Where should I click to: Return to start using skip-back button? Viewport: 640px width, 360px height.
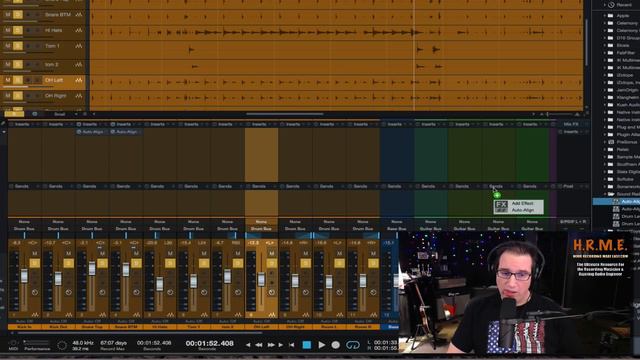(x=291, y=345)
